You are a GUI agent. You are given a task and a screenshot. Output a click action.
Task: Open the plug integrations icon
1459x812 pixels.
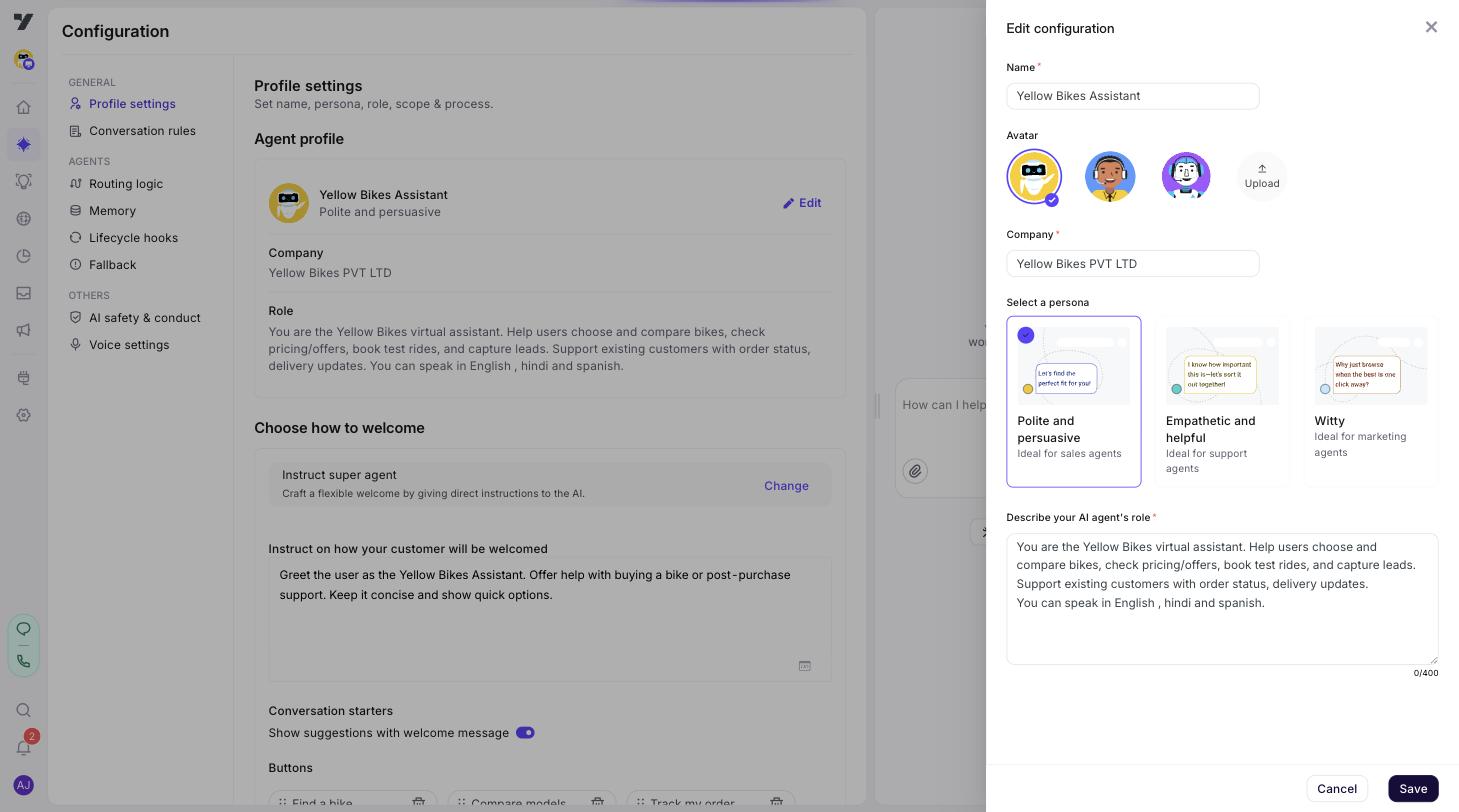(23, 378)
